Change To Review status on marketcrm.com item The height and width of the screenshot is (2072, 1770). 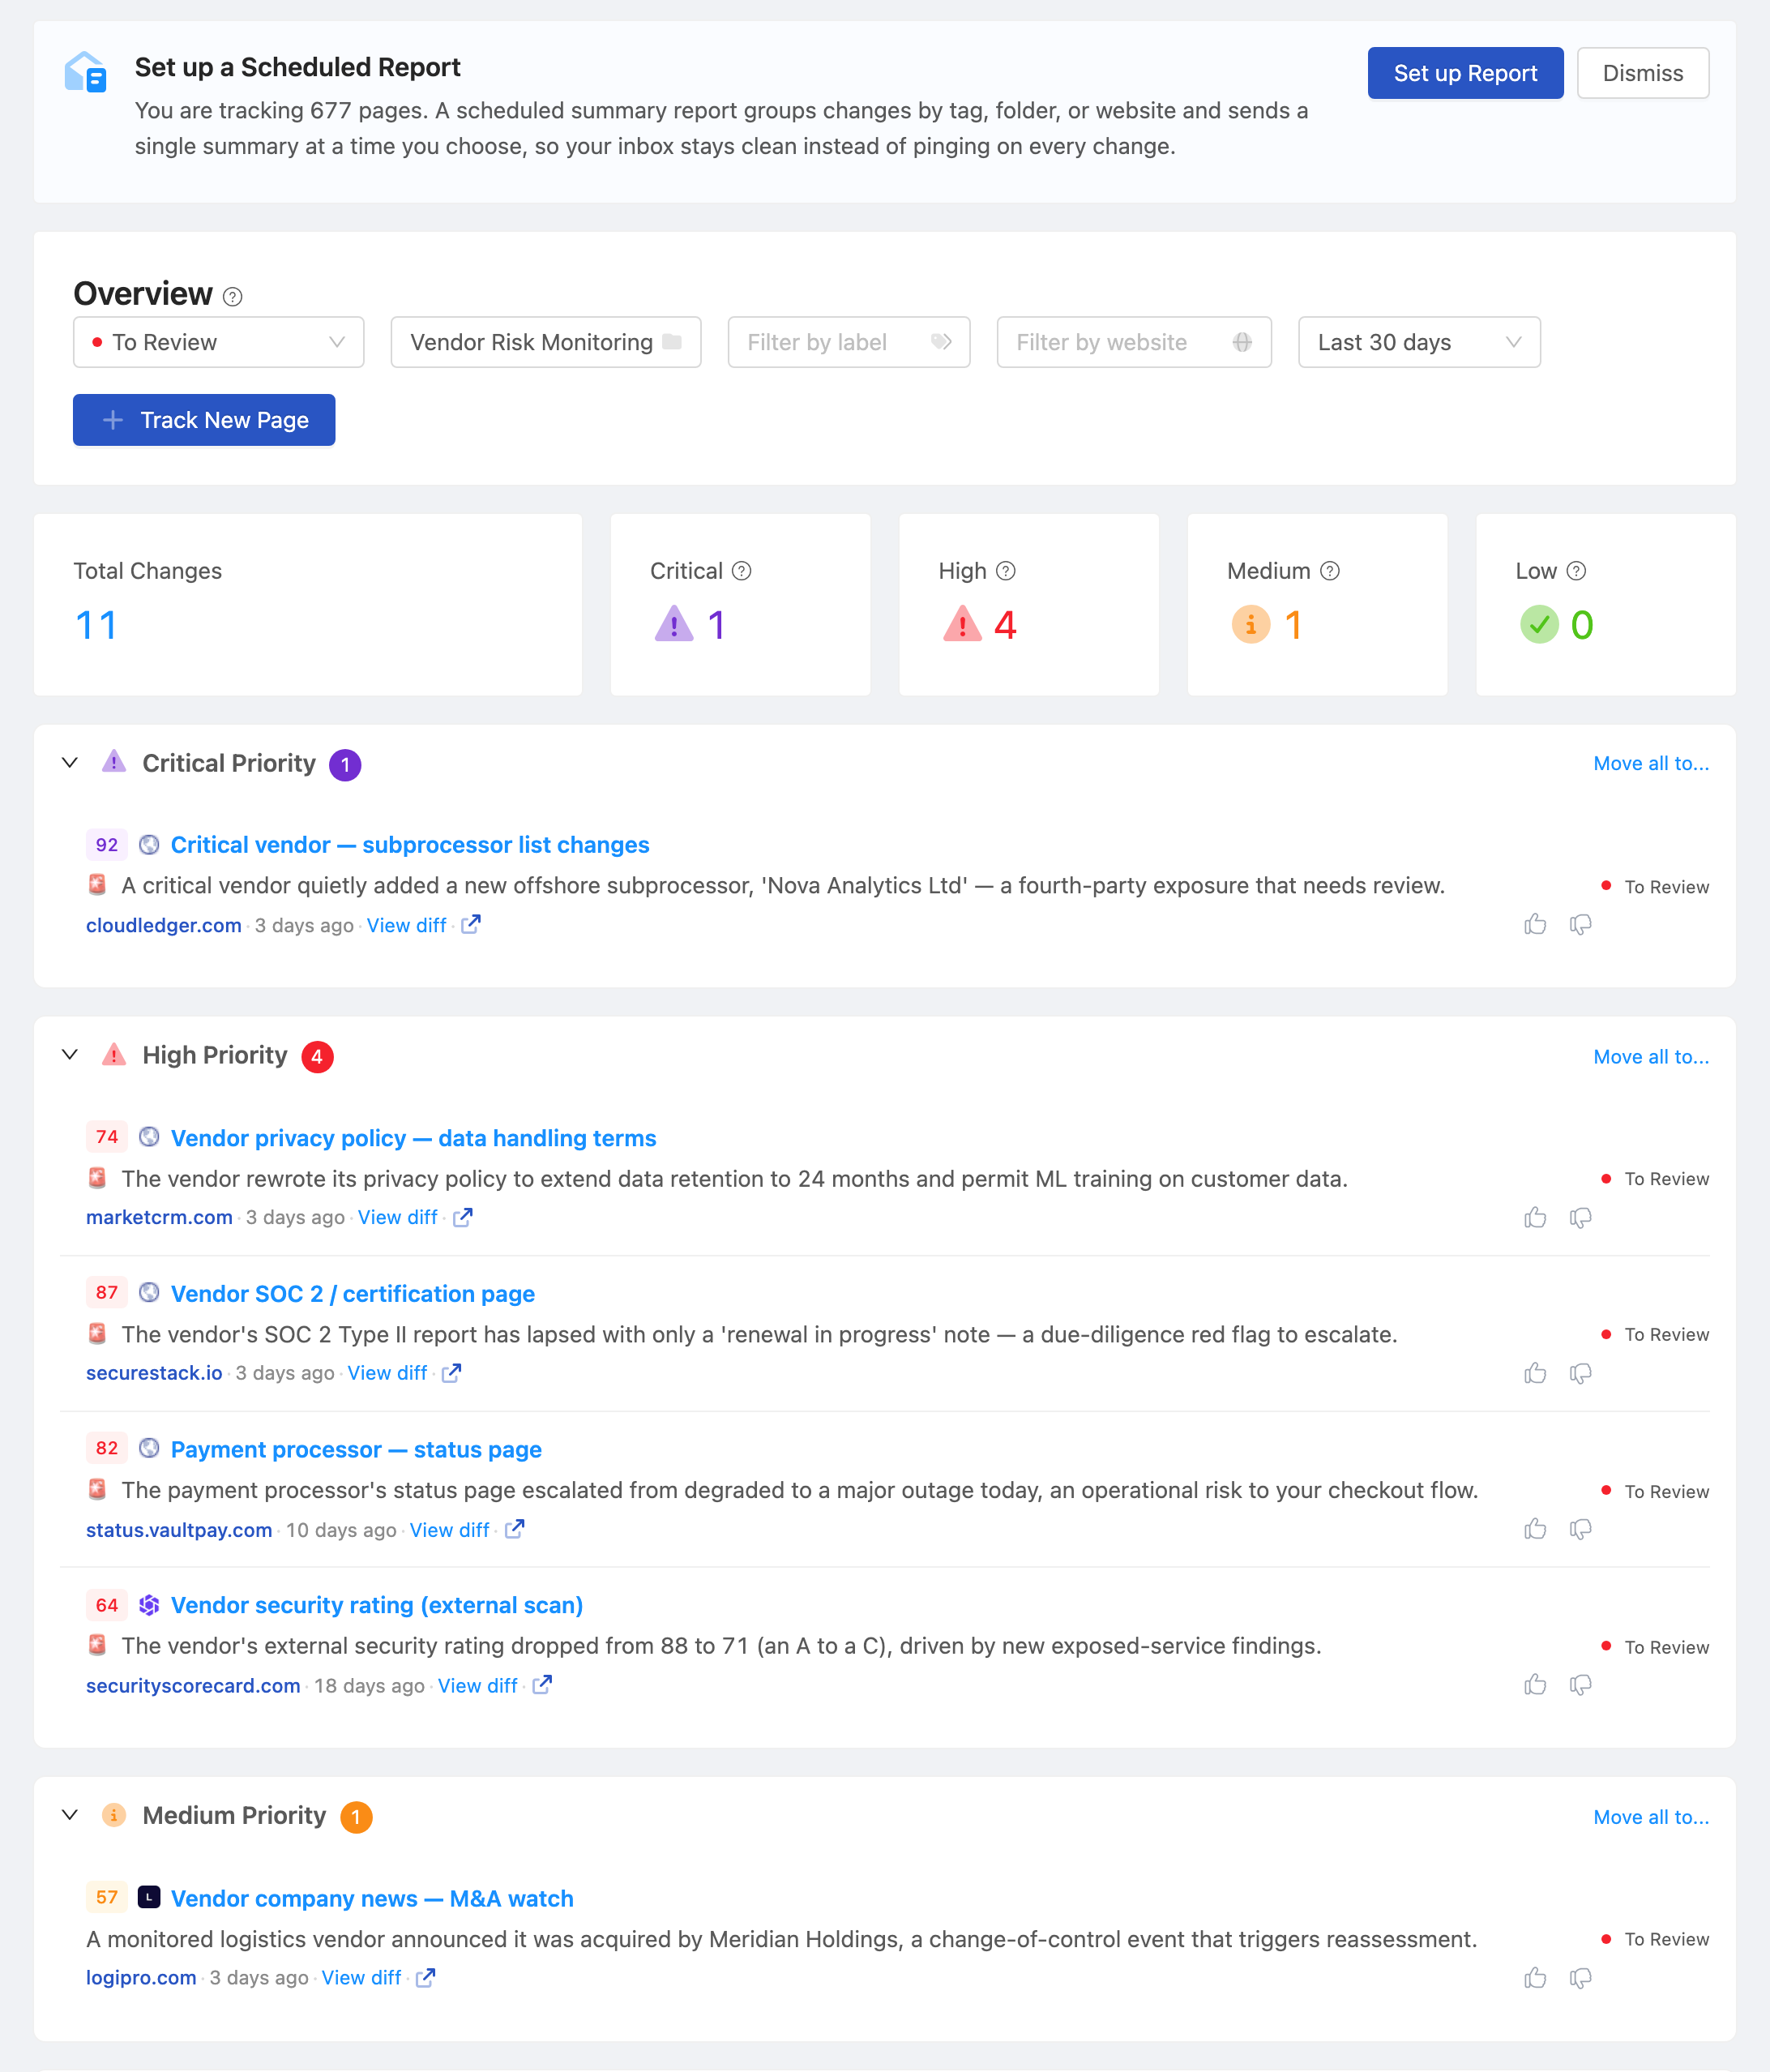tap(1655, 1179)
